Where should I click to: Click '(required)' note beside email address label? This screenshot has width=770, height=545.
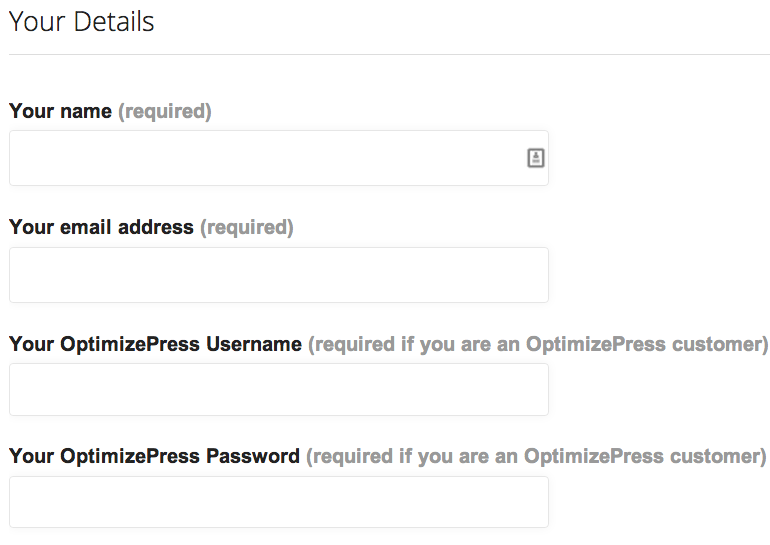[247, 228]
